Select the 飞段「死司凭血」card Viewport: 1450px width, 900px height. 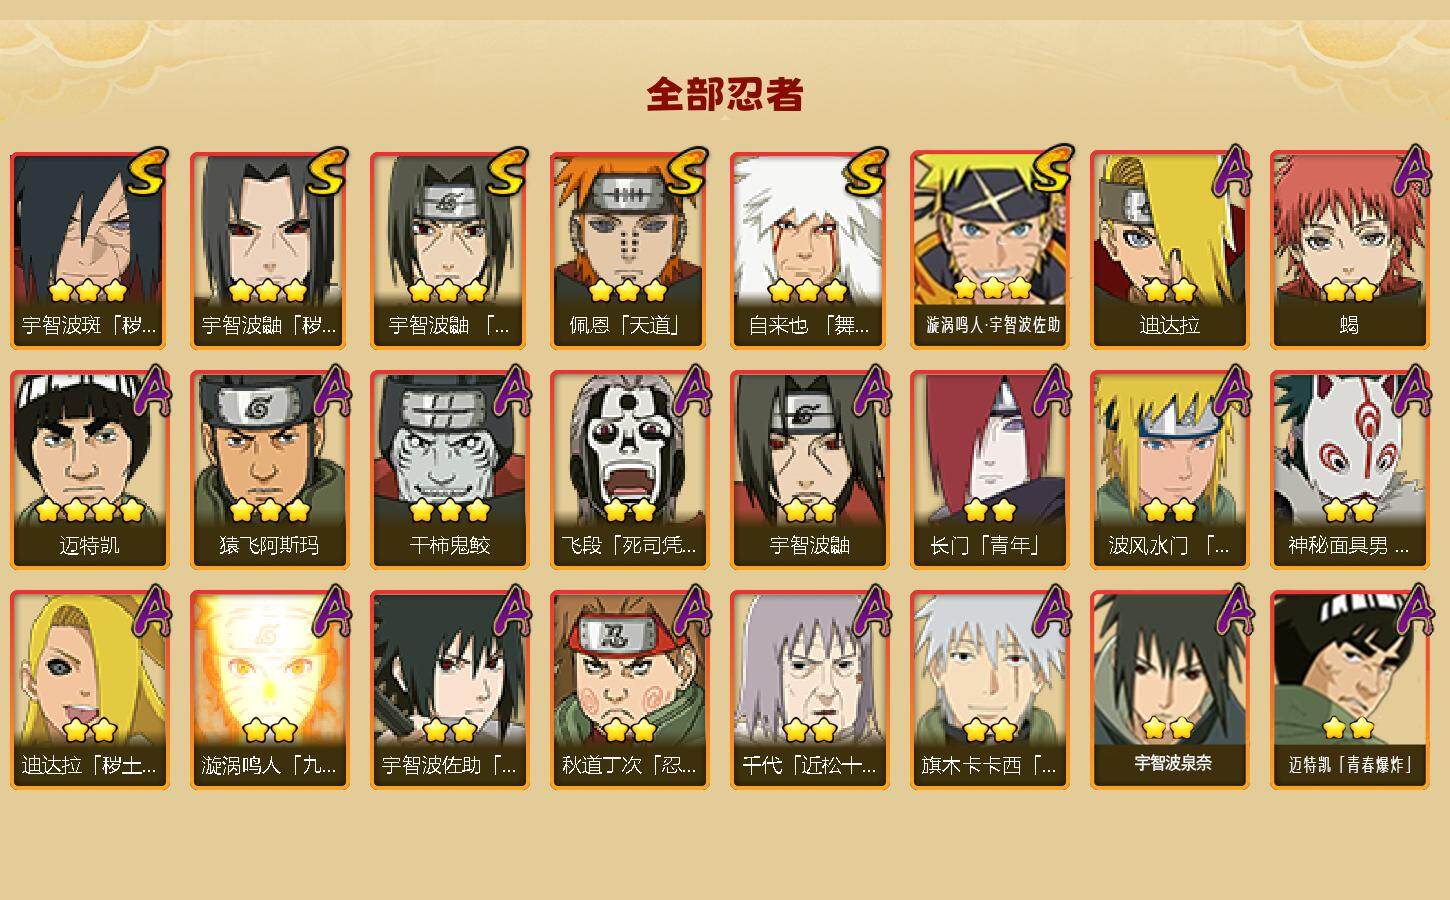pyautogui.click(x=629, y=470)
